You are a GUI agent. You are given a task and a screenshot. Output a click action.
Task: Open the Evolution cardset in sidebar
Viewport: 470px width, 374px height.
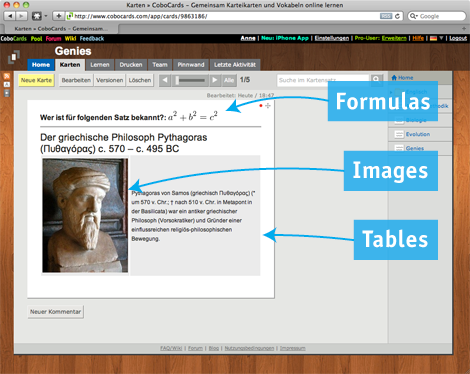pos(418,134)
